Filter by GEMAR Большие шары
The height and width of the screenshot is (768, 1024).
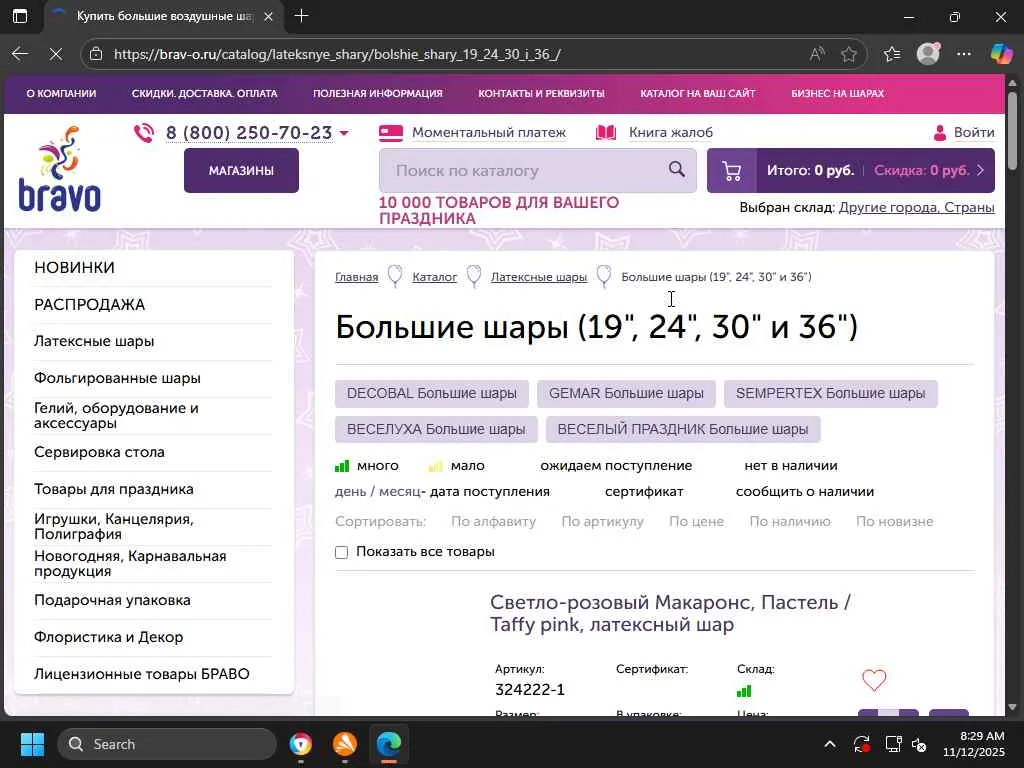626,393
